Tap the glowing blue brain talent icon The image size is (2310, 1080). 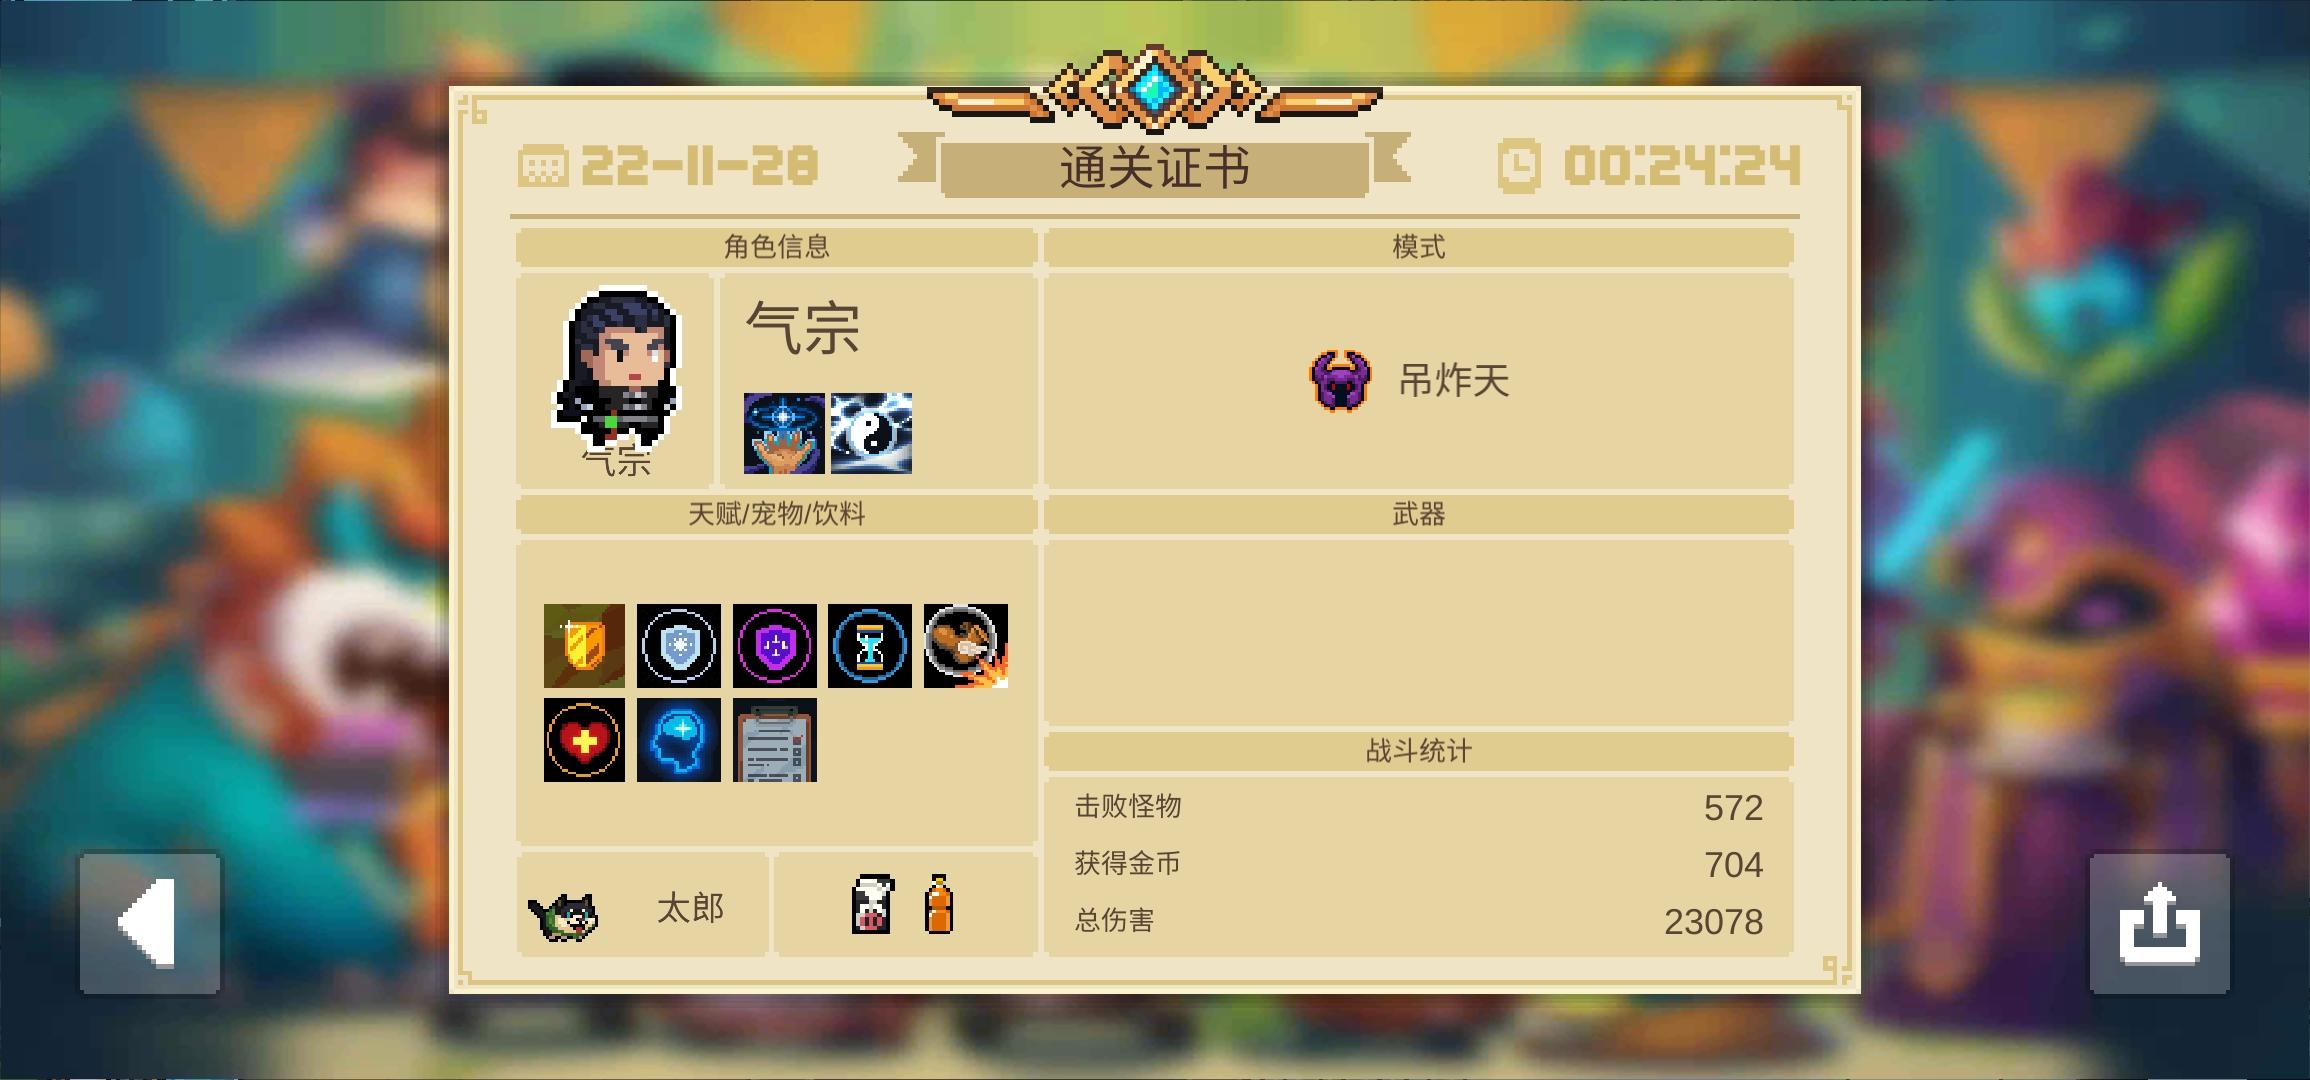click(679, 740)
